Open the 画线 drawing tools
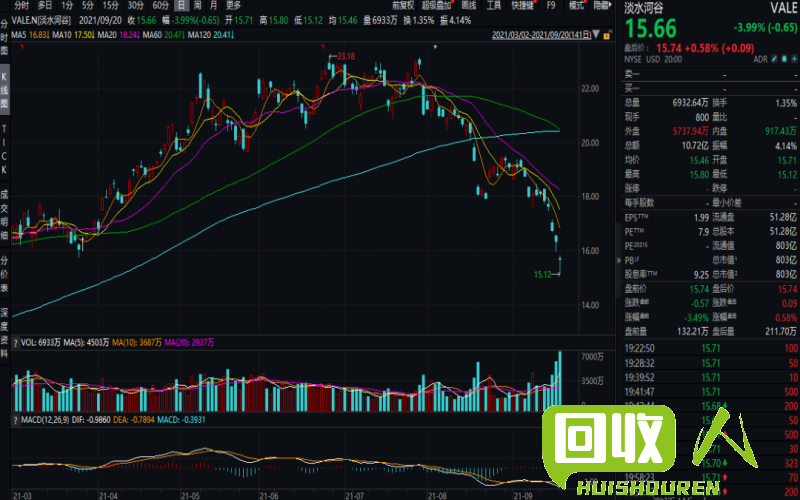The width and height of the screenshot is (800, 500). click(x=468, y=5)
